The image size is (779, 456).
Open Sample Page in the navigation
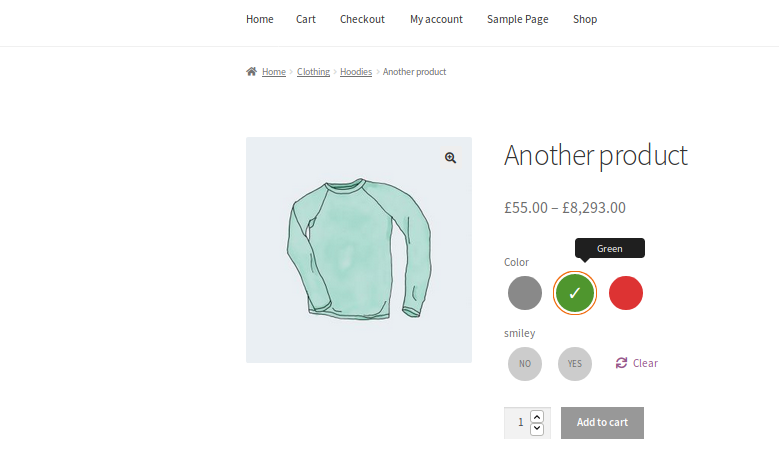[518, 19]
